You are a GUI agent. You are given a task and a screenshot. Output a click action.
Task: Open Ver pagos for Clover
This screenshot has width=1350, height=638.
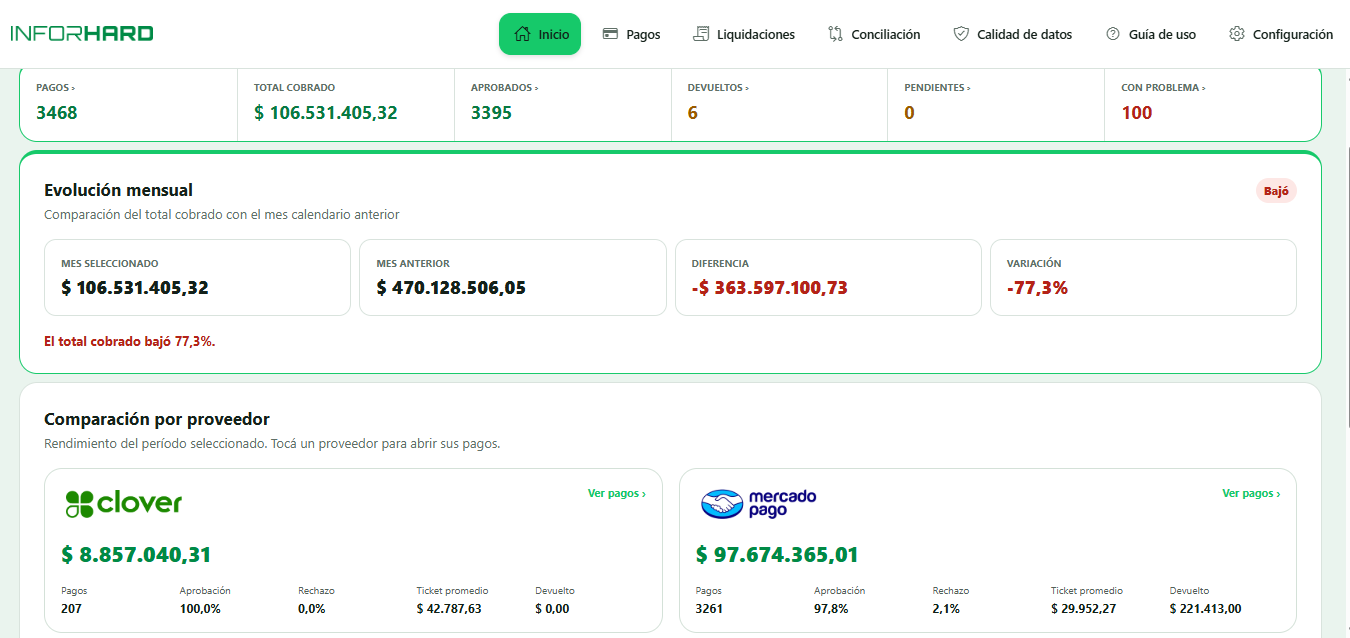(x=617, y=493)
